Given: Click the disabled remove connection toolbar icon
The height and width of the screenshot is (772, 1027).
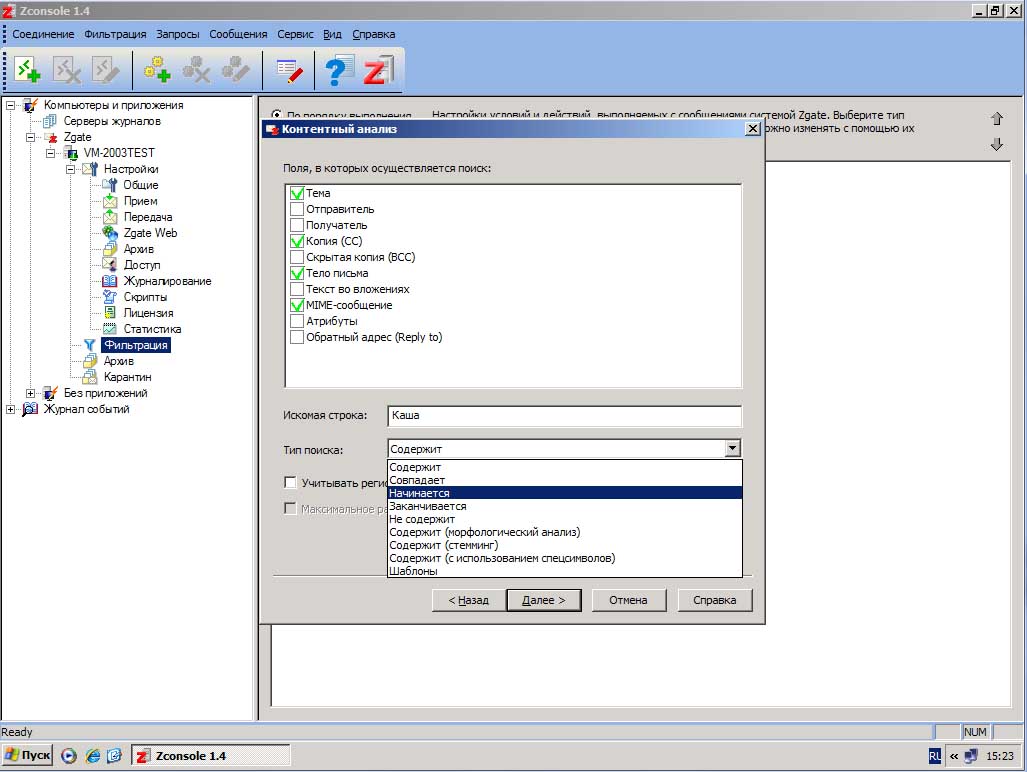Looking at the screenshot, I should pos(67,69).
